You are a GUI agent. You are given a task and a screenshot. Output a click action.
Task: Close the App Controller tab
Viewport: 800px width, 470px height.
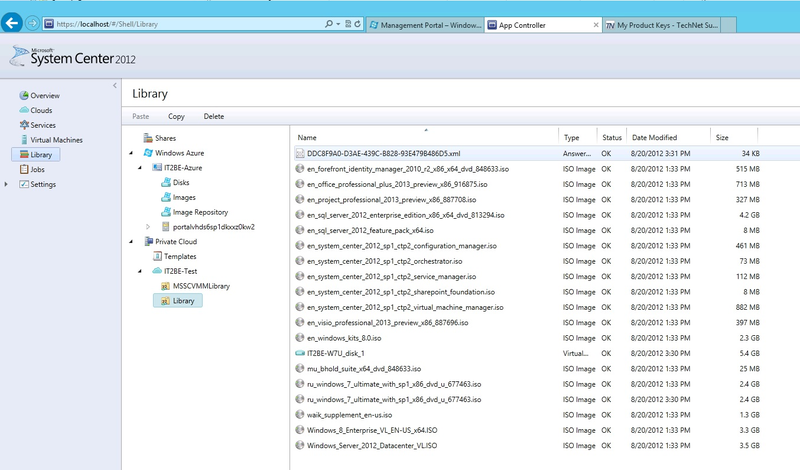(595, 25)
